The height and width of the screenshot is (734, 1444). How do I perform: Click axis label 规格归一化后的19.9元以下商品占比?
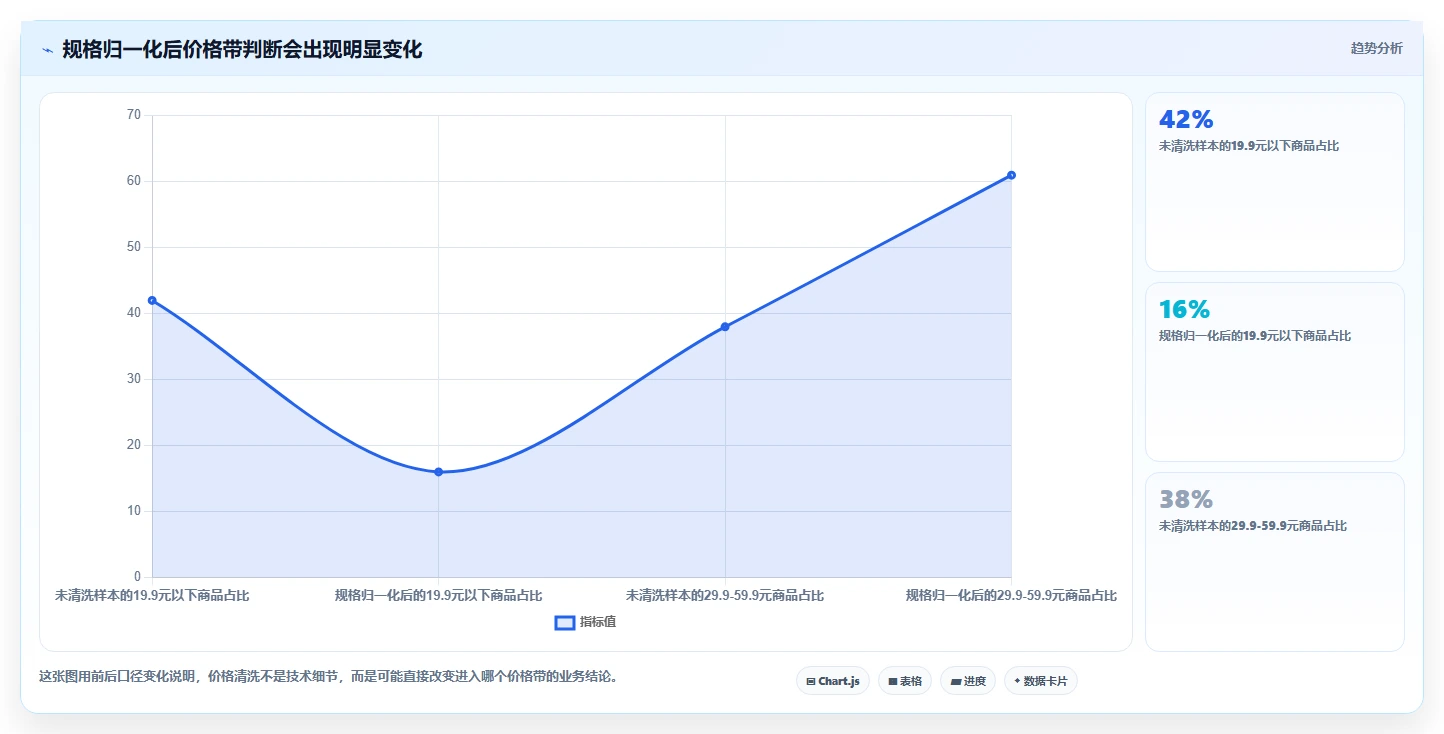(x=438, y=595)
